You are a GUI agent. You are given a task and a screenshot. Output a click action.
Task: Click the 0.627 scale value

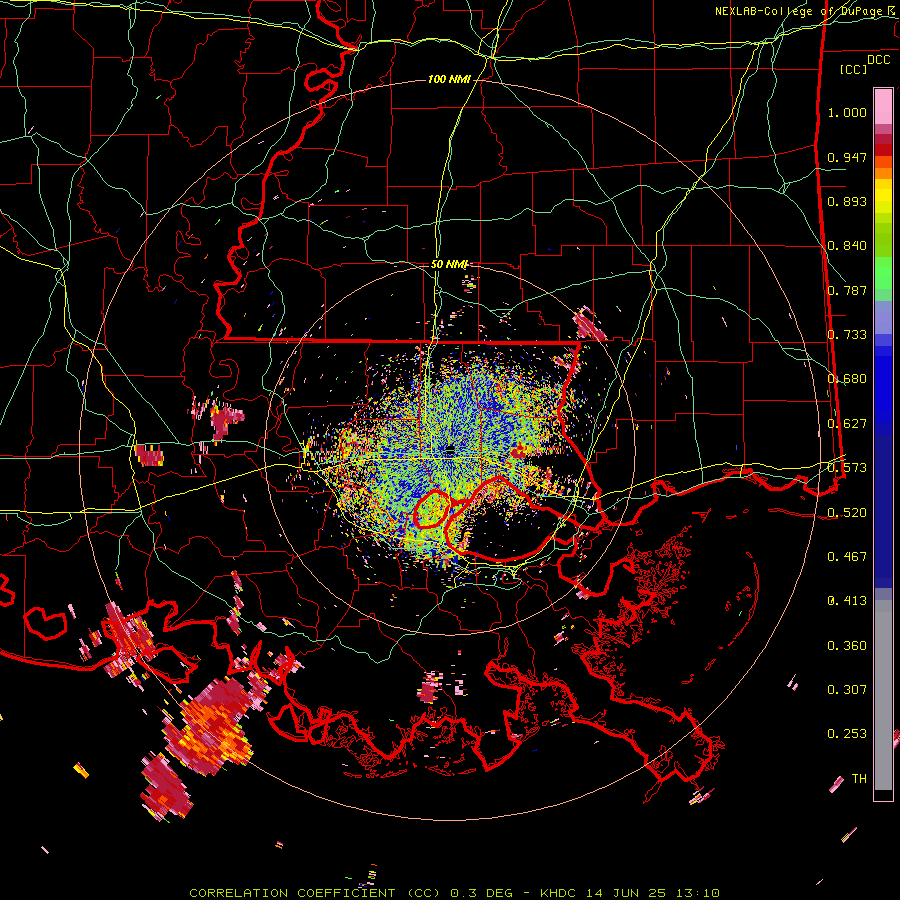(847, 424)
